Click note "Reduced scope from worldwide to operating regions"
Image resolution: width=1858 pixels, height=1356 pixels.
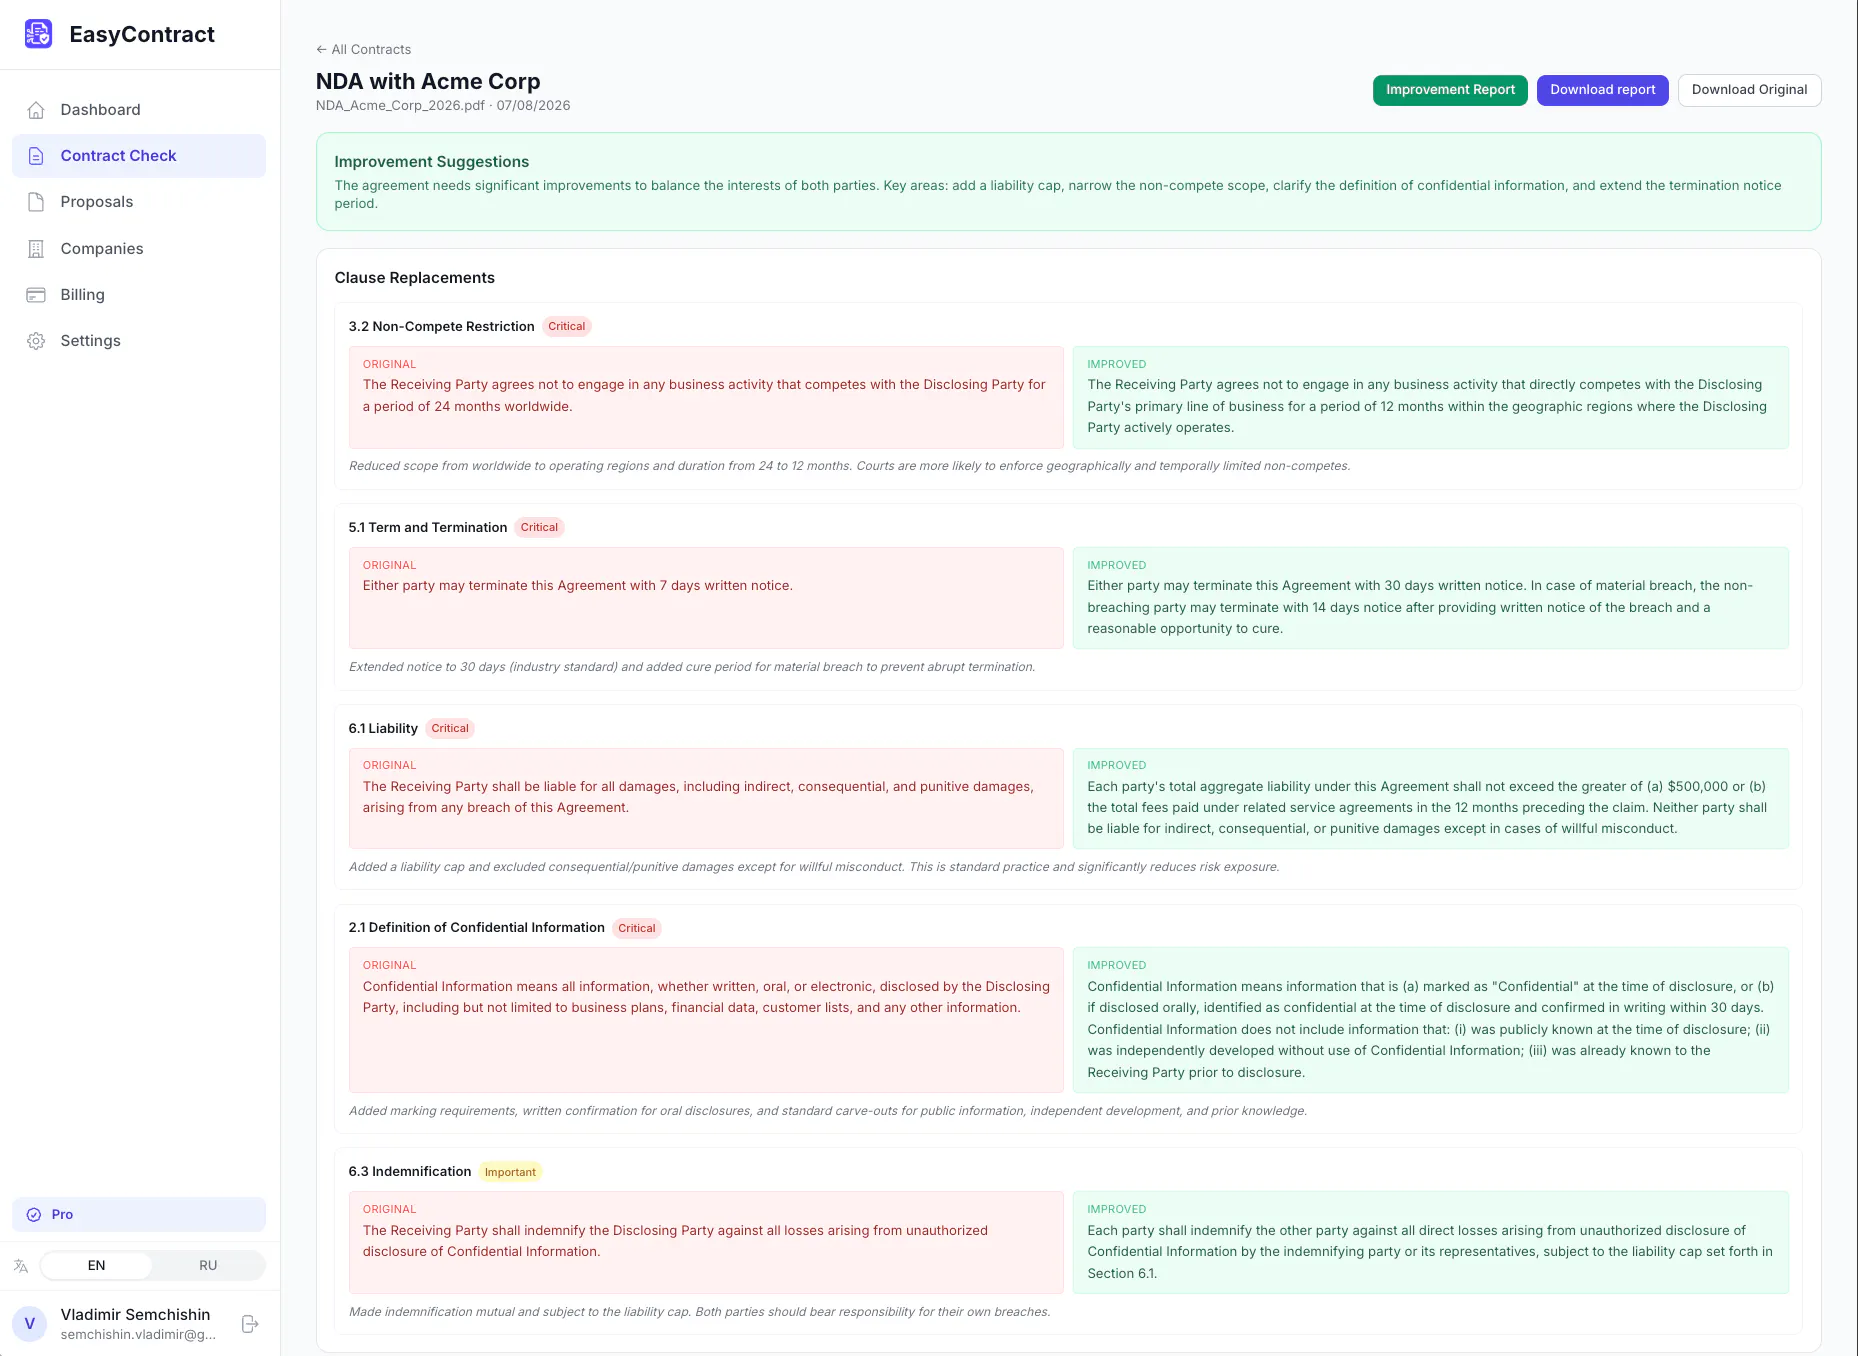[x=849, y=466]
